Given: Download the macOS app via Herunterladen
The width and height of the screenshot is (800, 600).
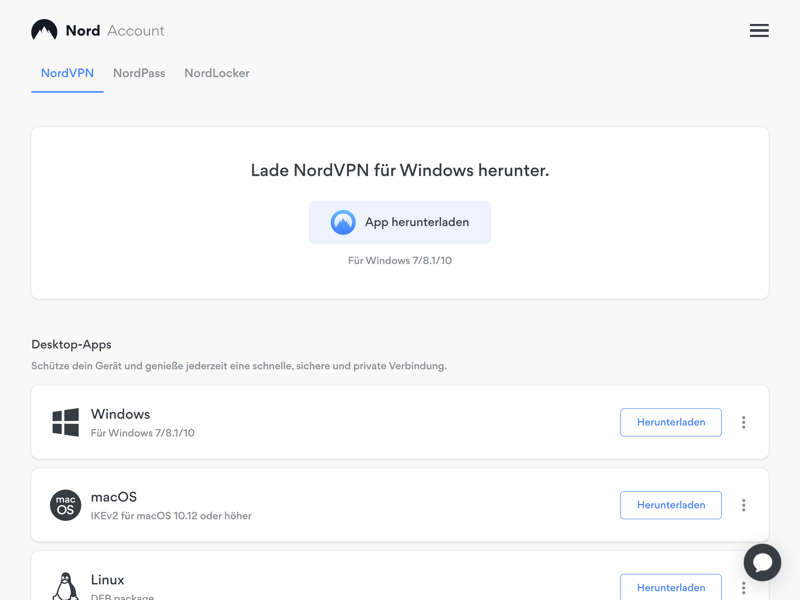Looking at the screenshot, I should click(671, 505).
